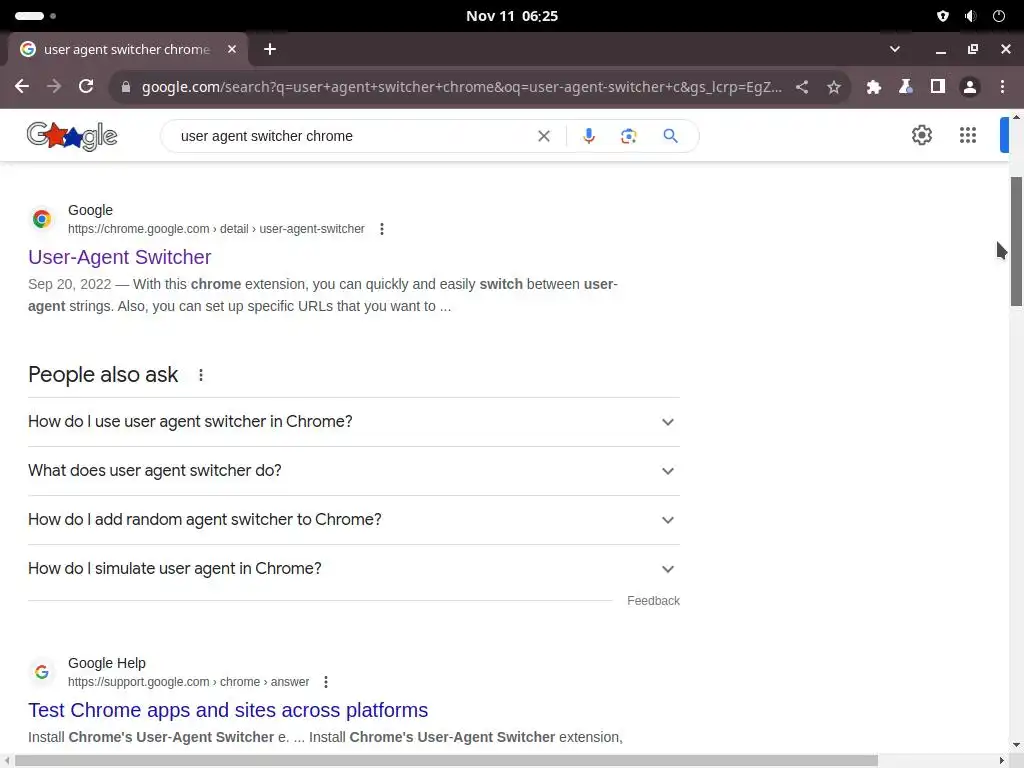
Task: Click the support.google.com result URL
Action: [189, 682]
